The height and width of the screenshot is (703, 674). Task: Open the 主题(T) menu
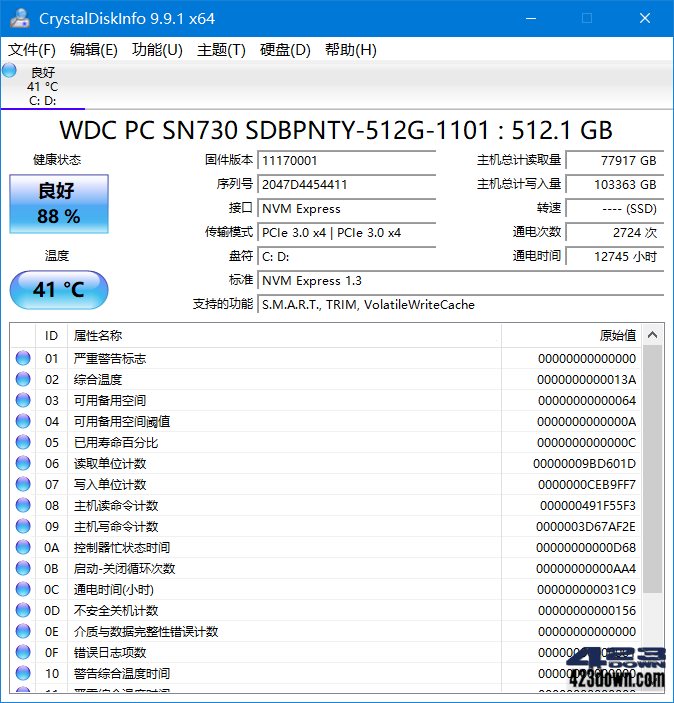[221, 49]
